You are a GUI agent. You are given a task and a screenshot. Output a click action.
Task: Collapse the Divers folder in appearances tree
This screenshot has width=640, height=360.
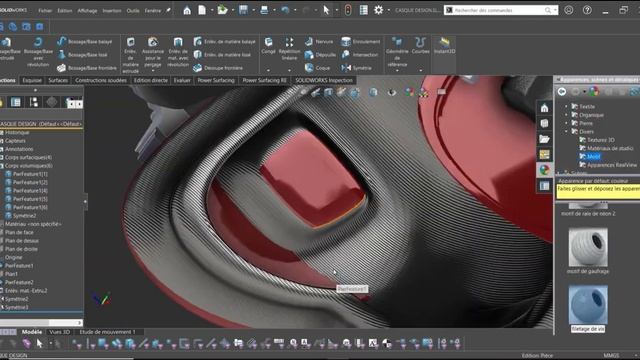point(567,131)
